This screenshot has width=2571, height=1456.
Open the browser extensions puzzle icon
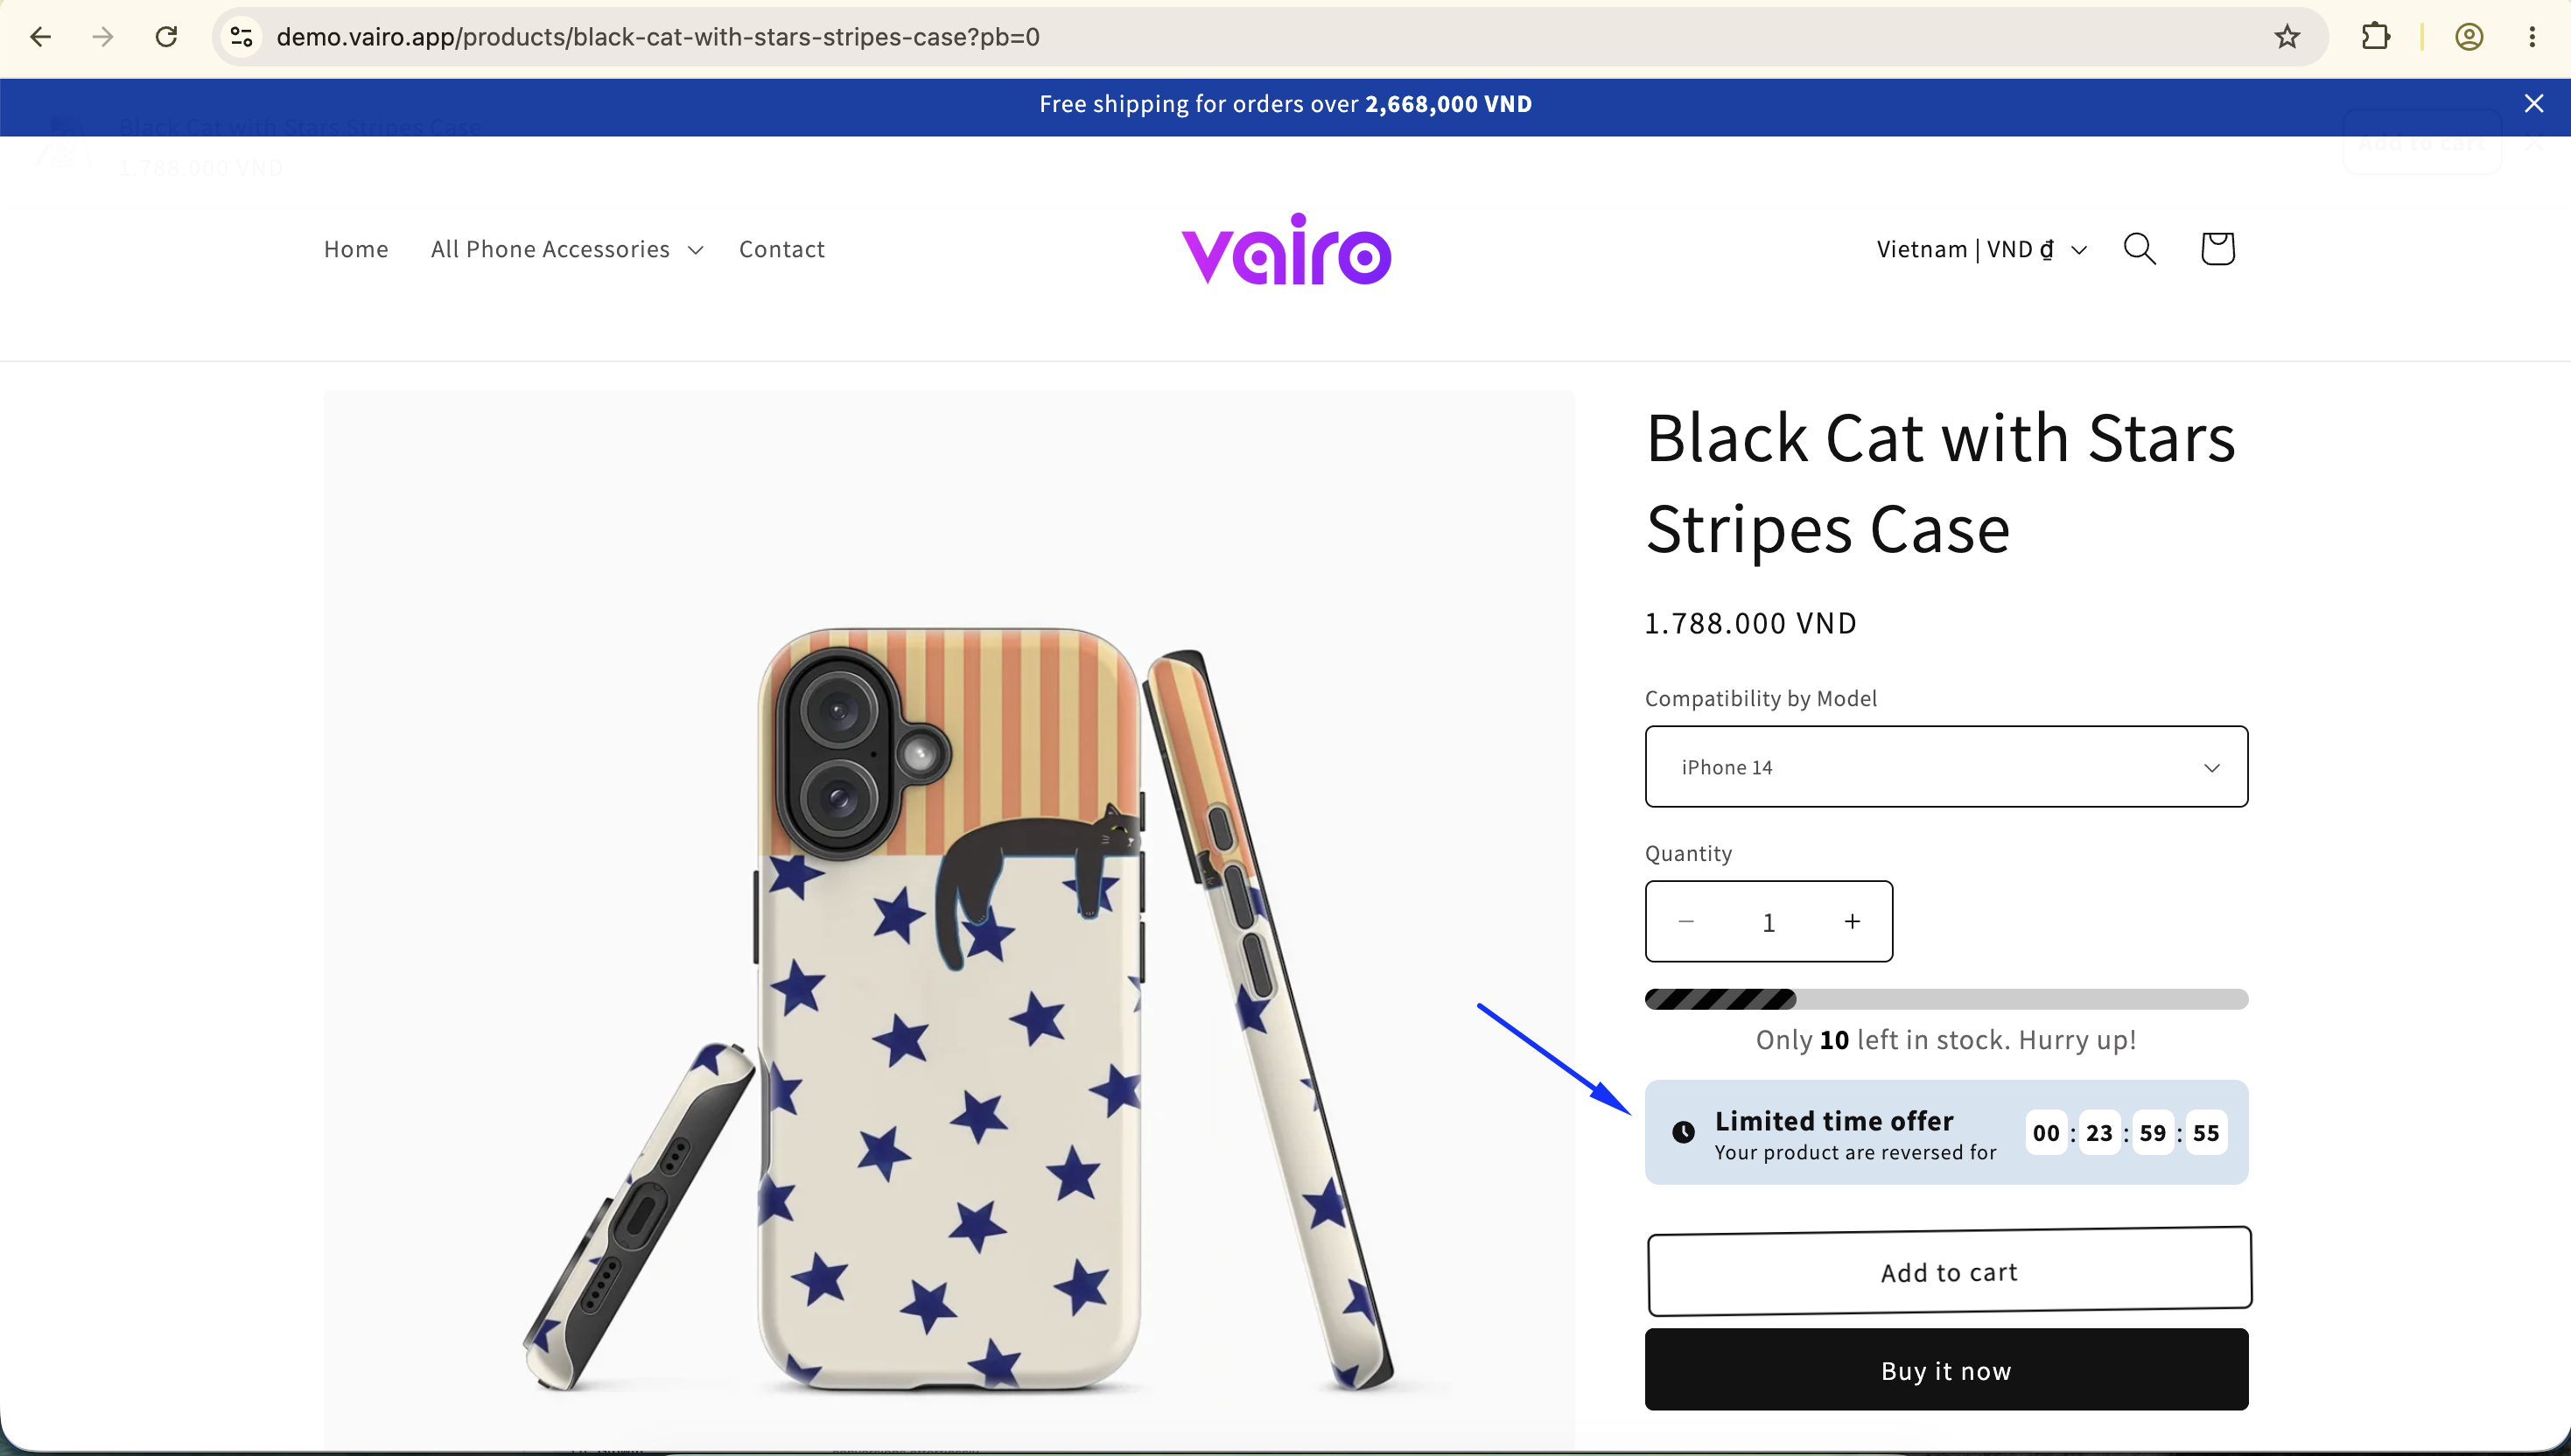click(2376, 37)
